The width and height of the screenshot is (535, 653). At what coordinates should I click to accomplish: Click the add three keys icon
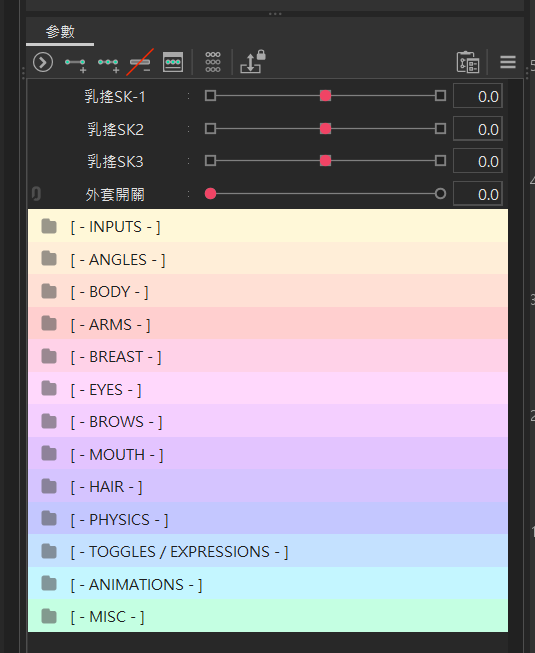(x=109, y=64)
